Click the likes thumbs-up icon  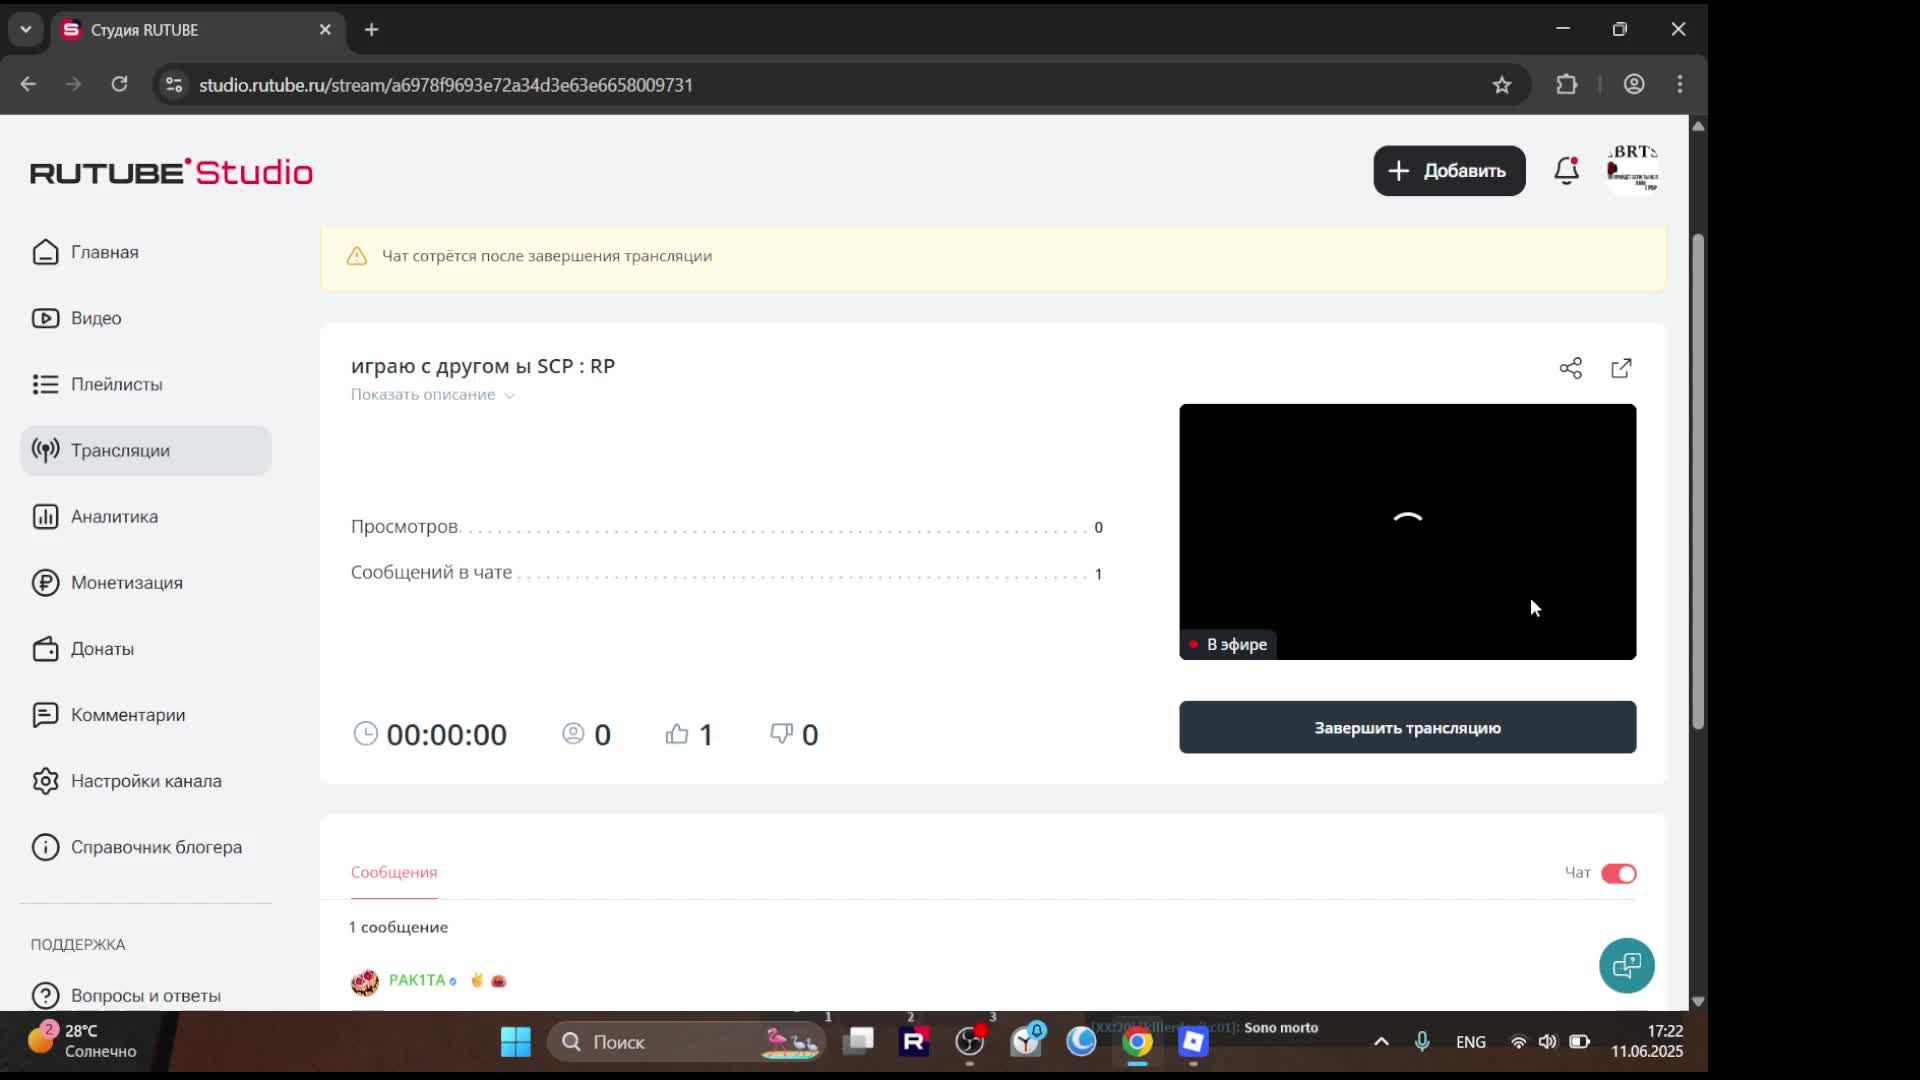(x=677, y=734)
